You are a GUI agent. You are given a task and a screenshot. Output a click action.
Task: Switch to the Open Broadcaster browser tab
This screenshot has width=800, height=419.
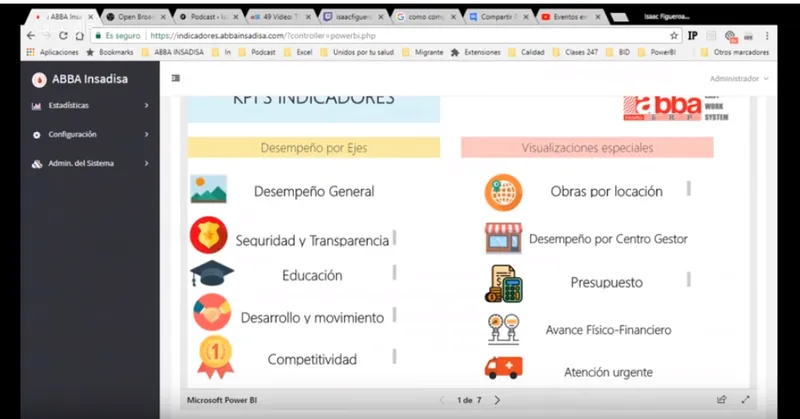pos(135,17)
